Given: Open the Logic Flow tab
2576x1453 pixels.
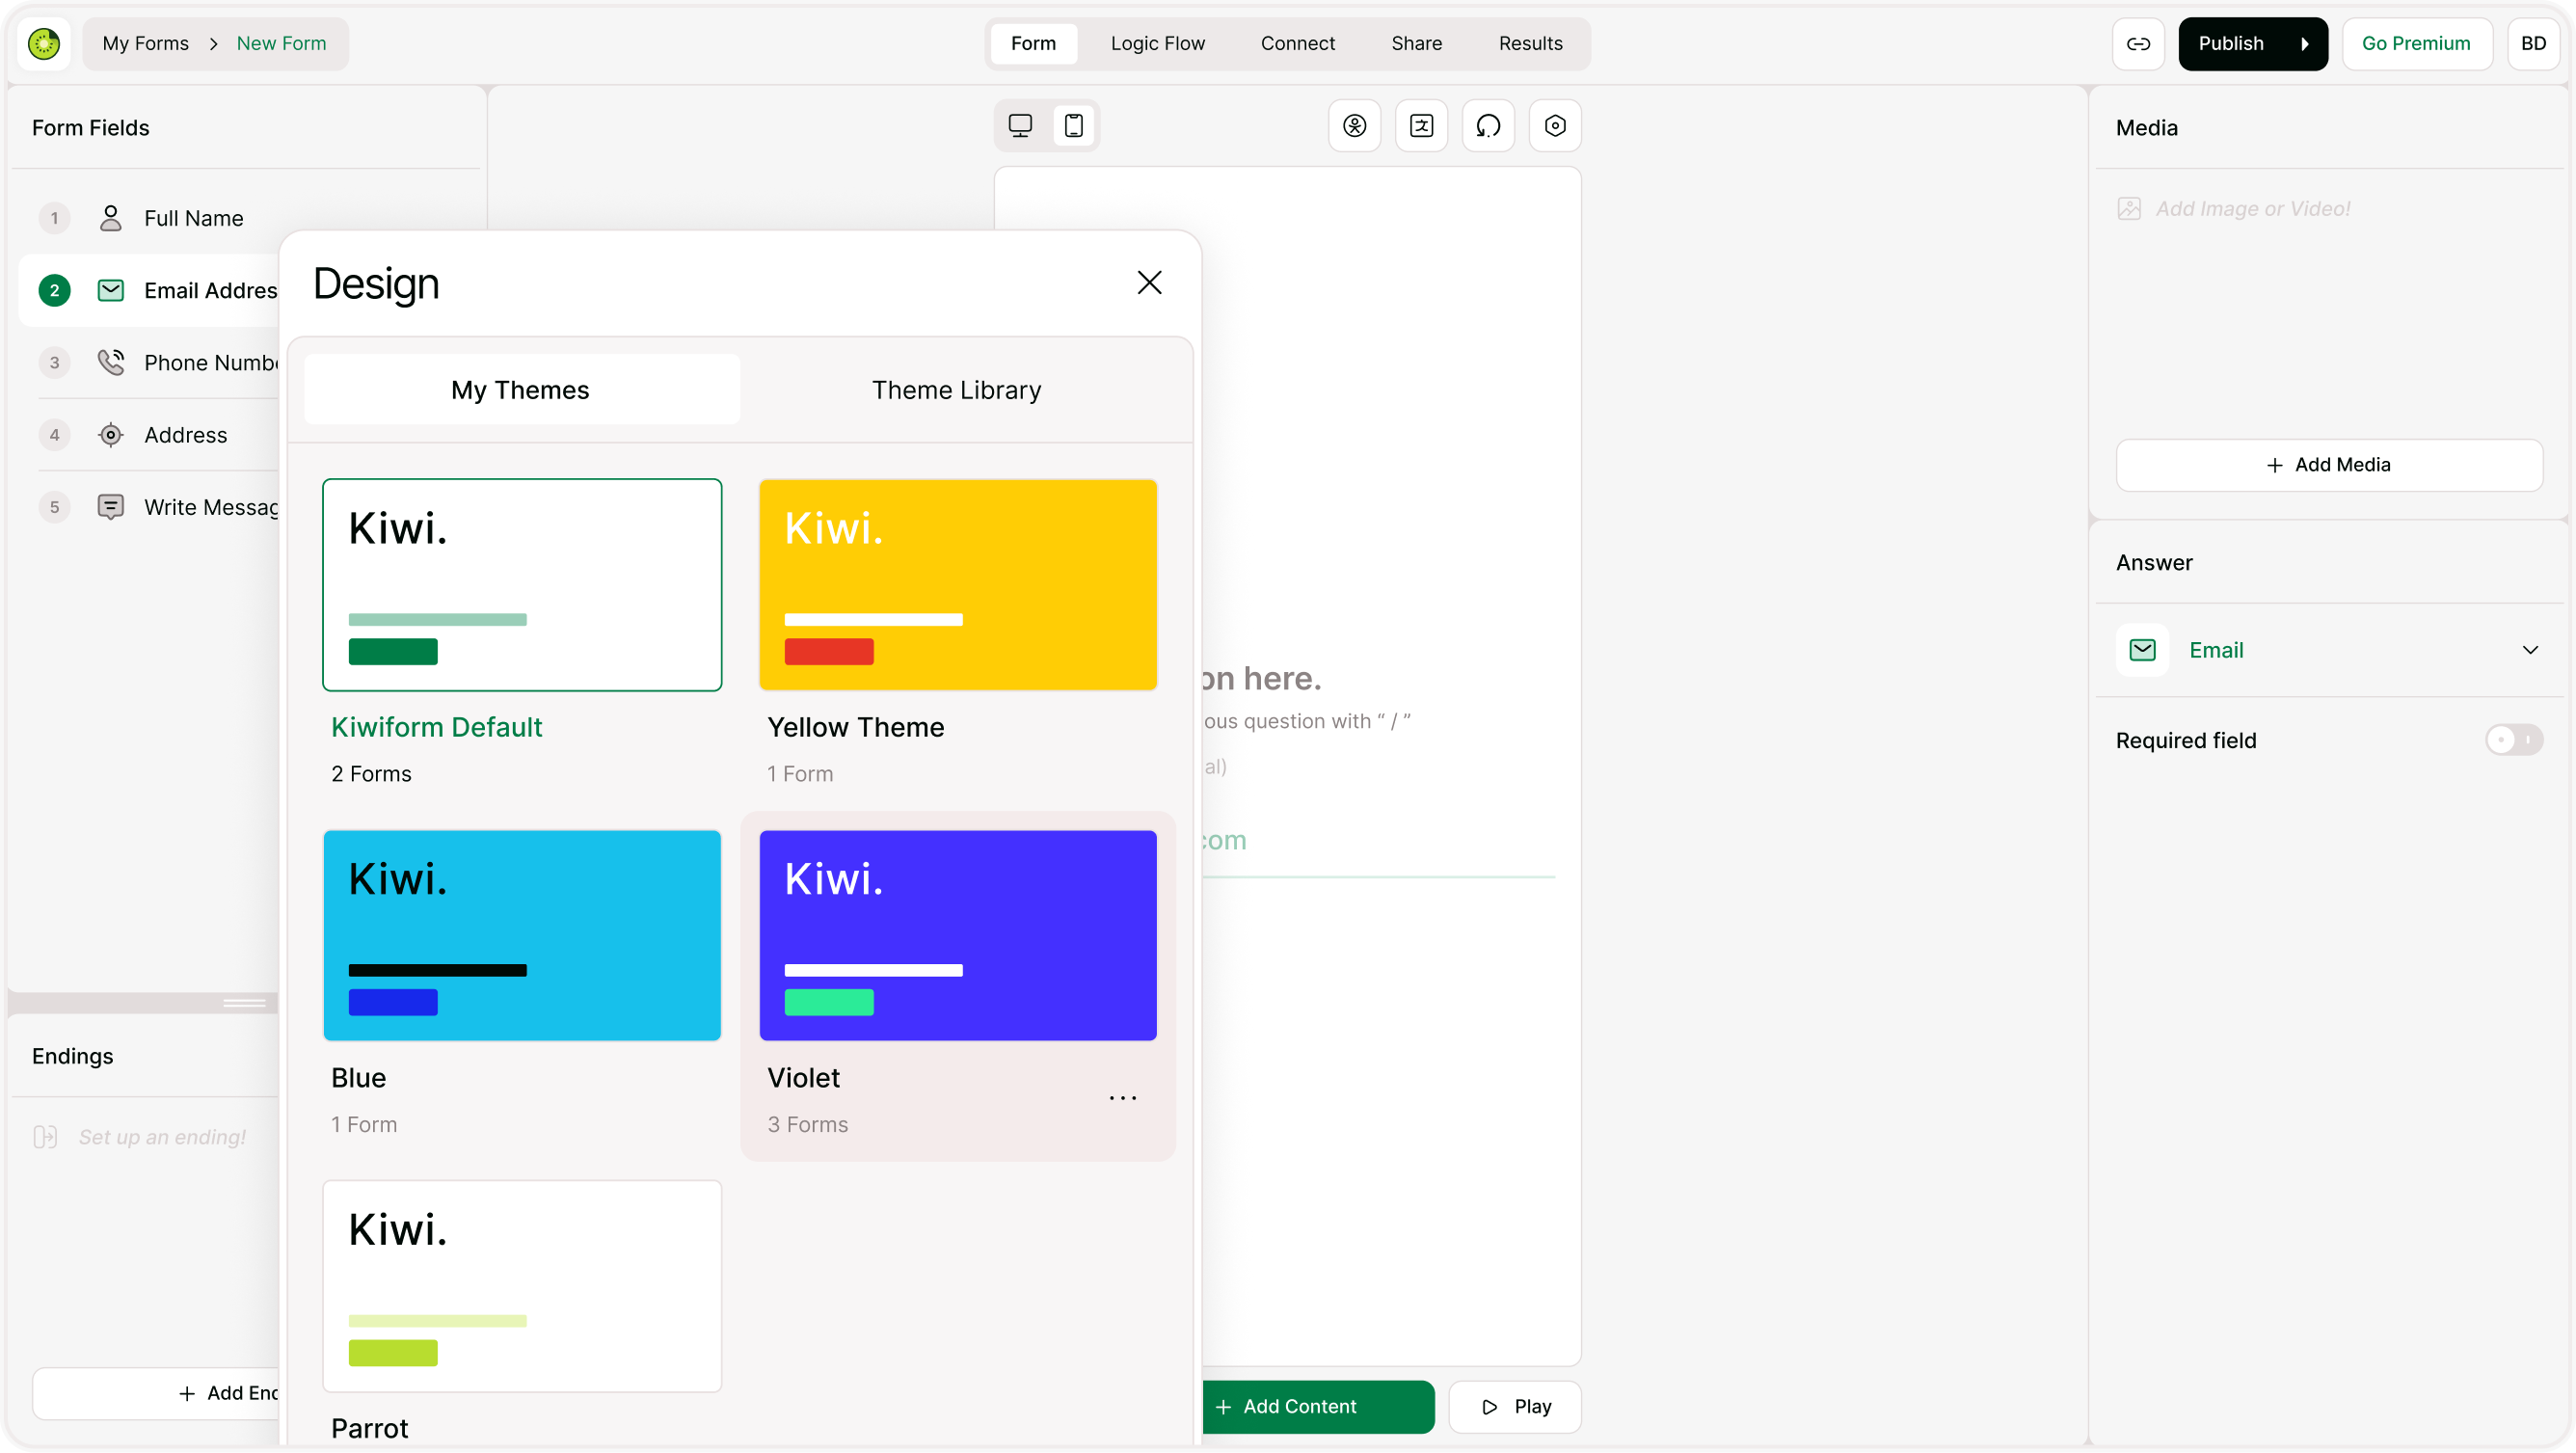Looking at the screenshot, I should point(1157,43).
